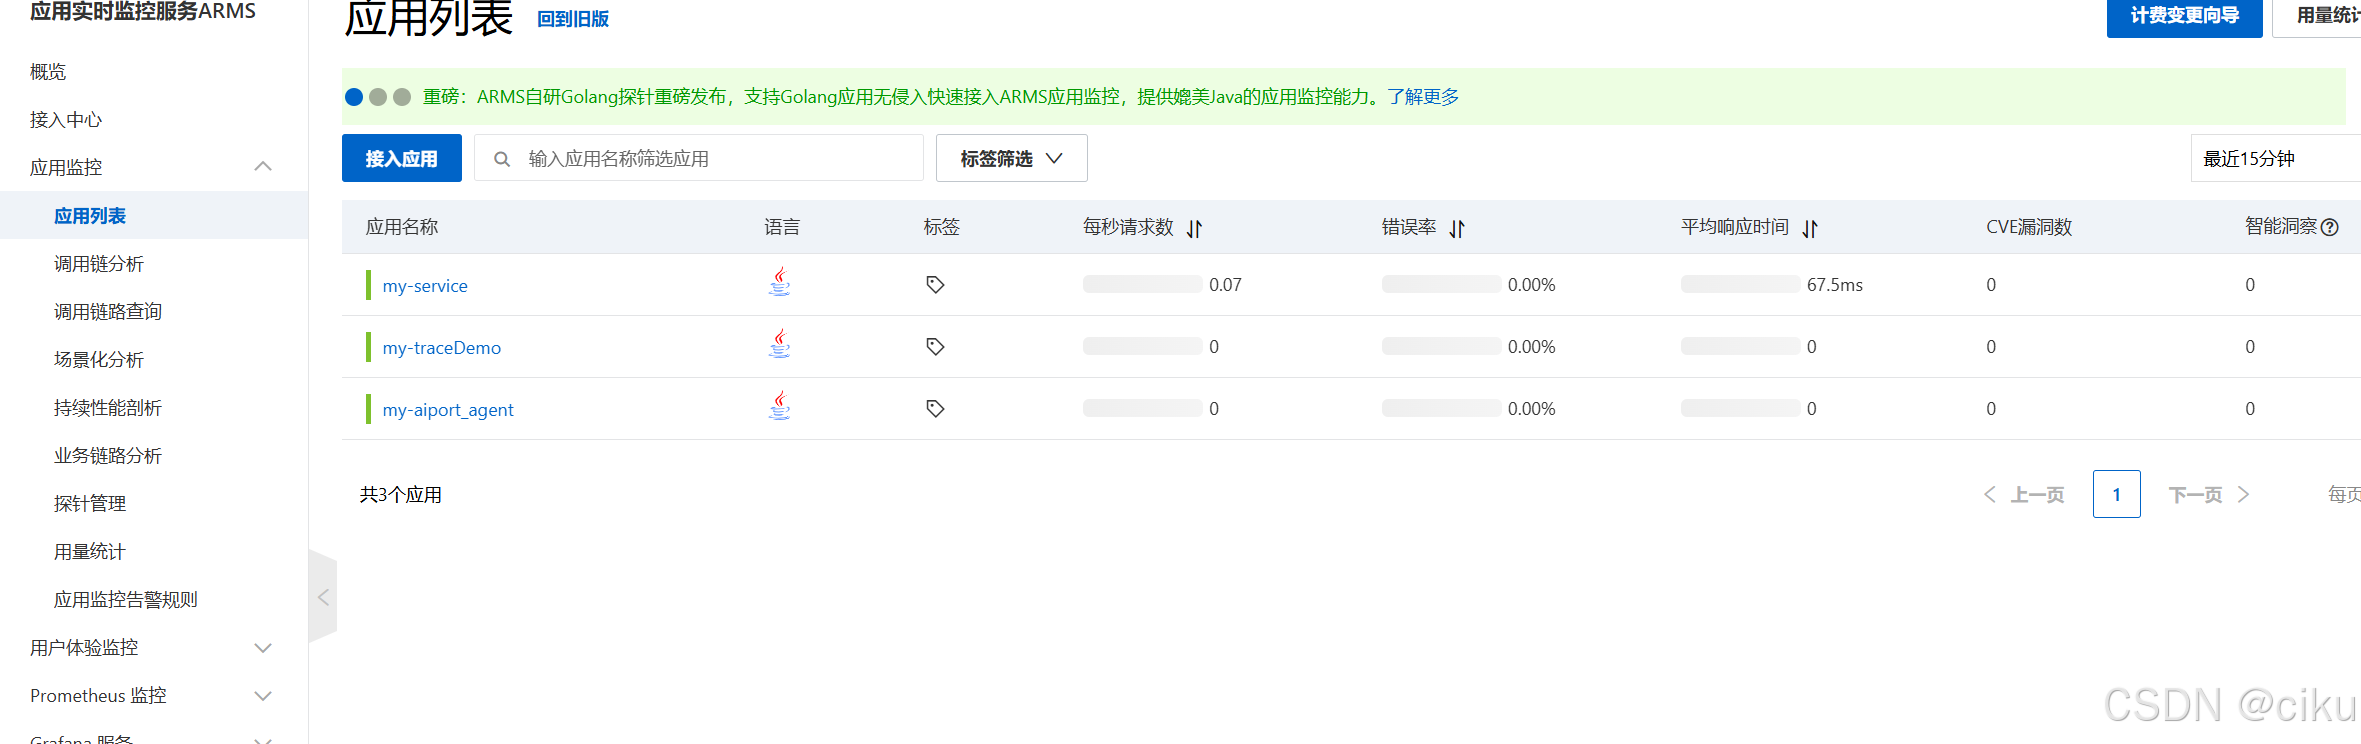Open the 最近15分钟 time range selector
Viewport: 2361px width, 744px height.
tap(2276, 158)
